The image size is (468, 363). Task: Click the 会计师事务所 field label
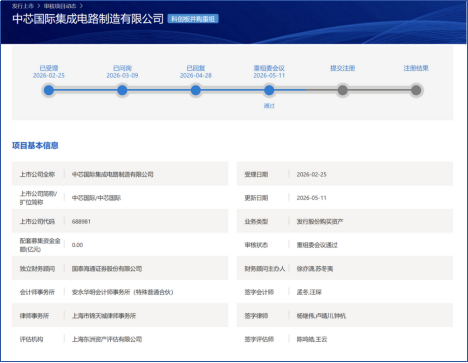37,292
